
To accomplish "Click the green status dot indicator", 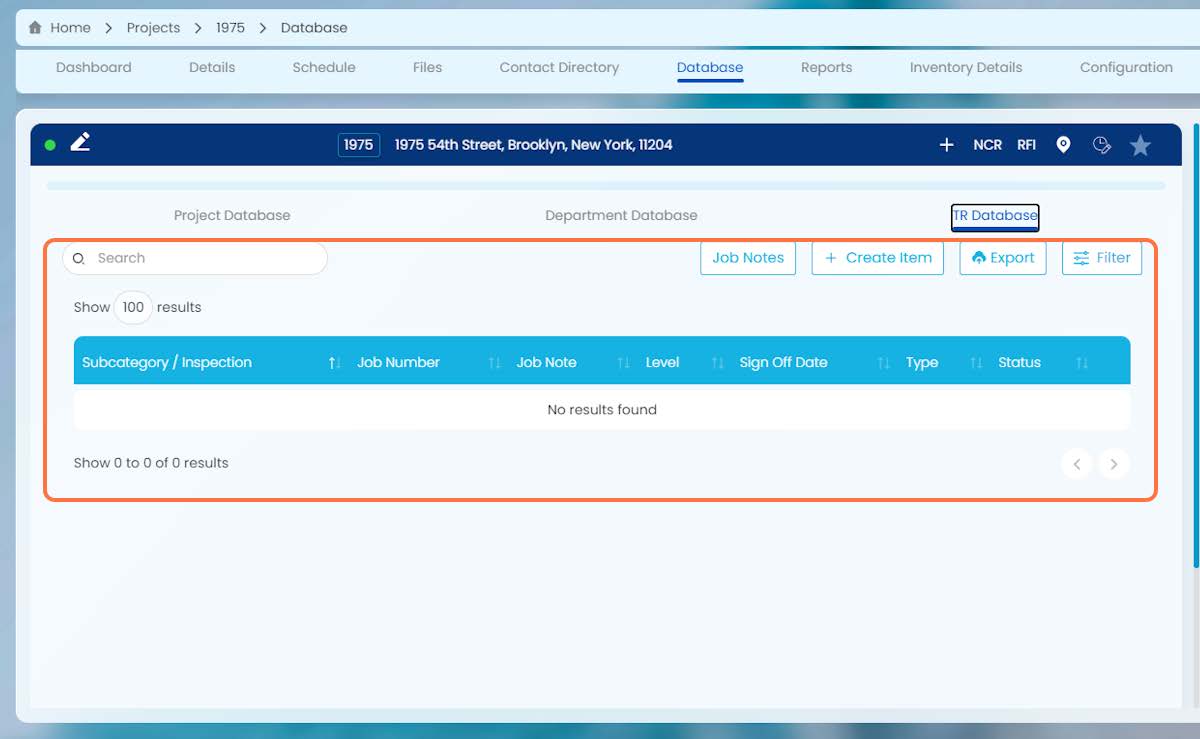I will coord(50,145).
